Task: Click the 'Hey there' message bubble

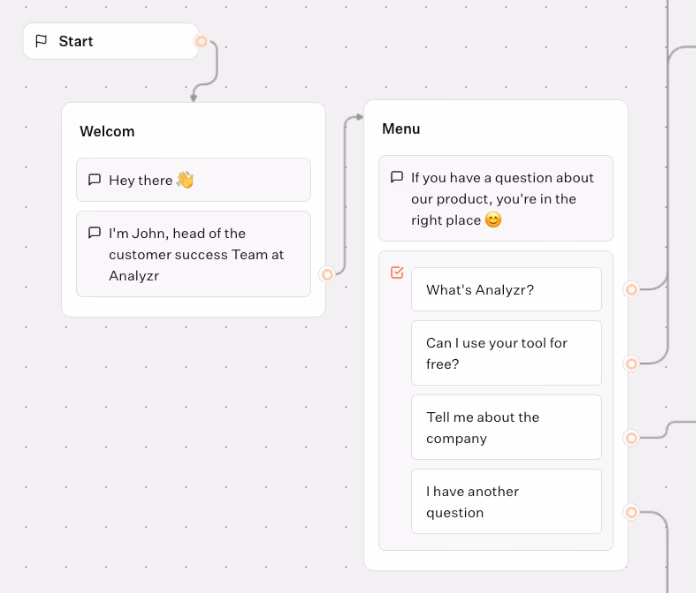Action: [193, 180]
